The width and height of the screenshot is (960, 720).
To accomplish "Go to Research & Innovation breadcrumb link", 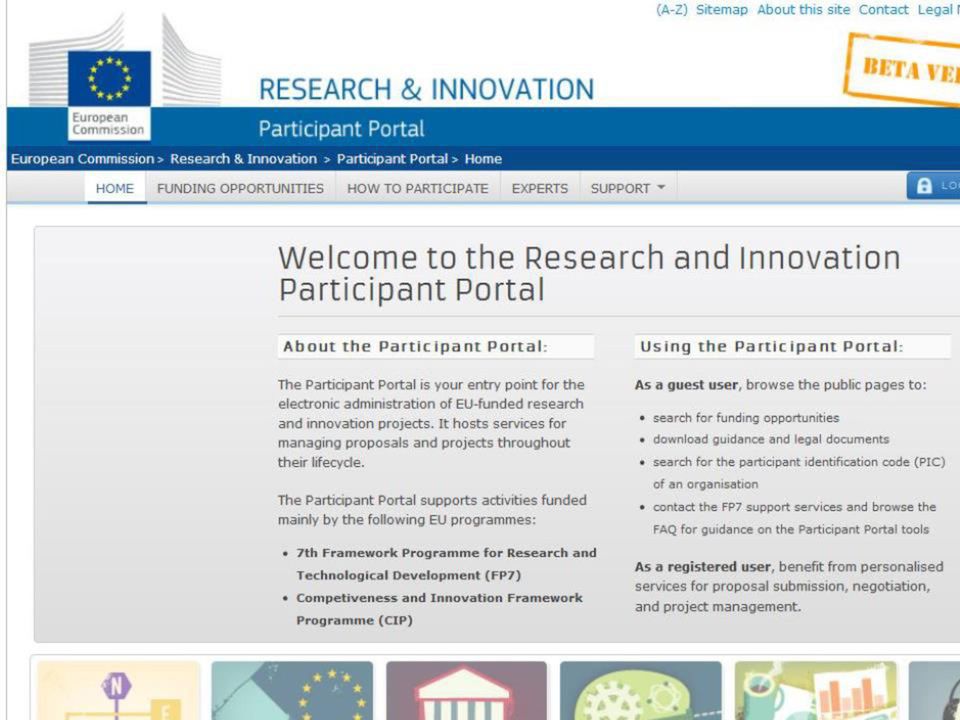I will click(244, 159).
